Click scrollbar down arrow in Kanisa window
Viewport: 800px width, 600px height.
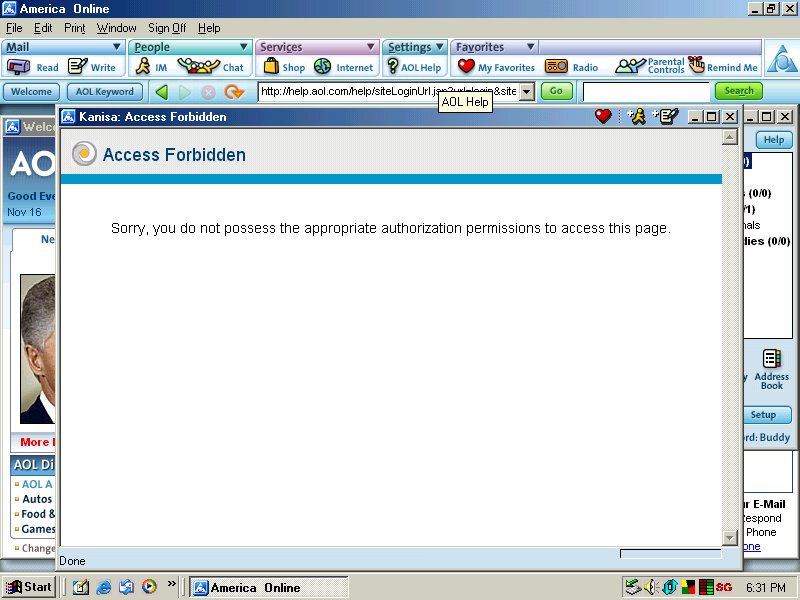tap(730, 538)
